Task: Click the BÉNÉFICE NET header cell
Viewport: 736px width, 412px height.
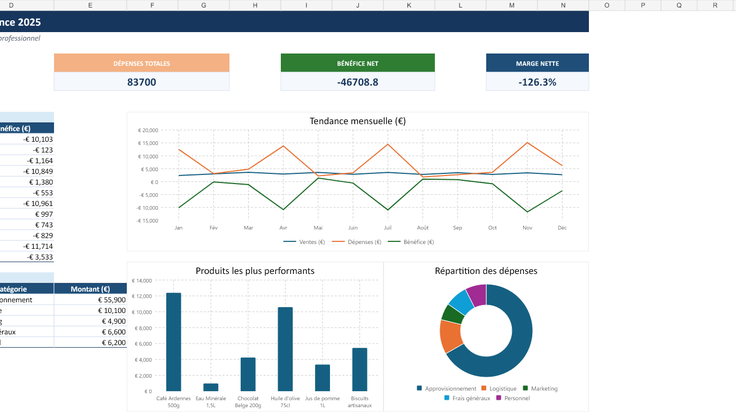Action: click(357, 63)
